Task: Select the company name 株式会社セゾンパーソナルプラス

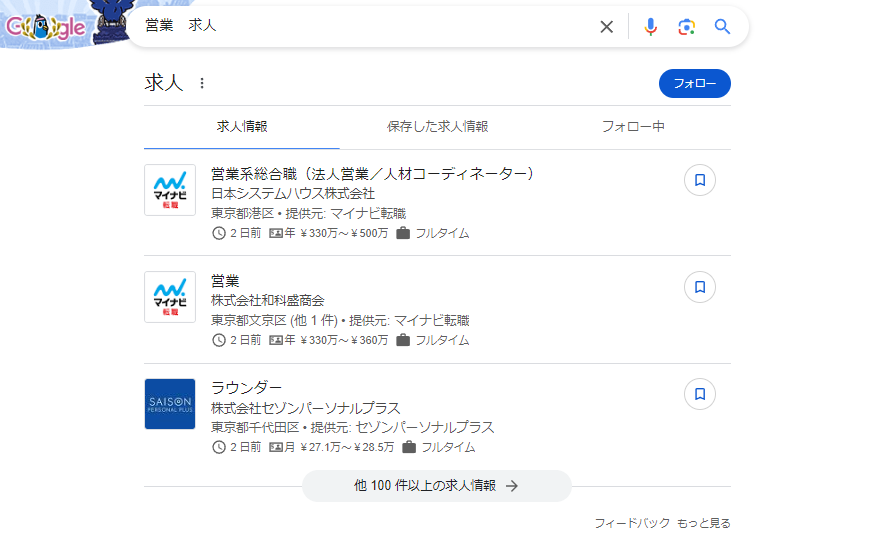Action: (x=305, y=408)
